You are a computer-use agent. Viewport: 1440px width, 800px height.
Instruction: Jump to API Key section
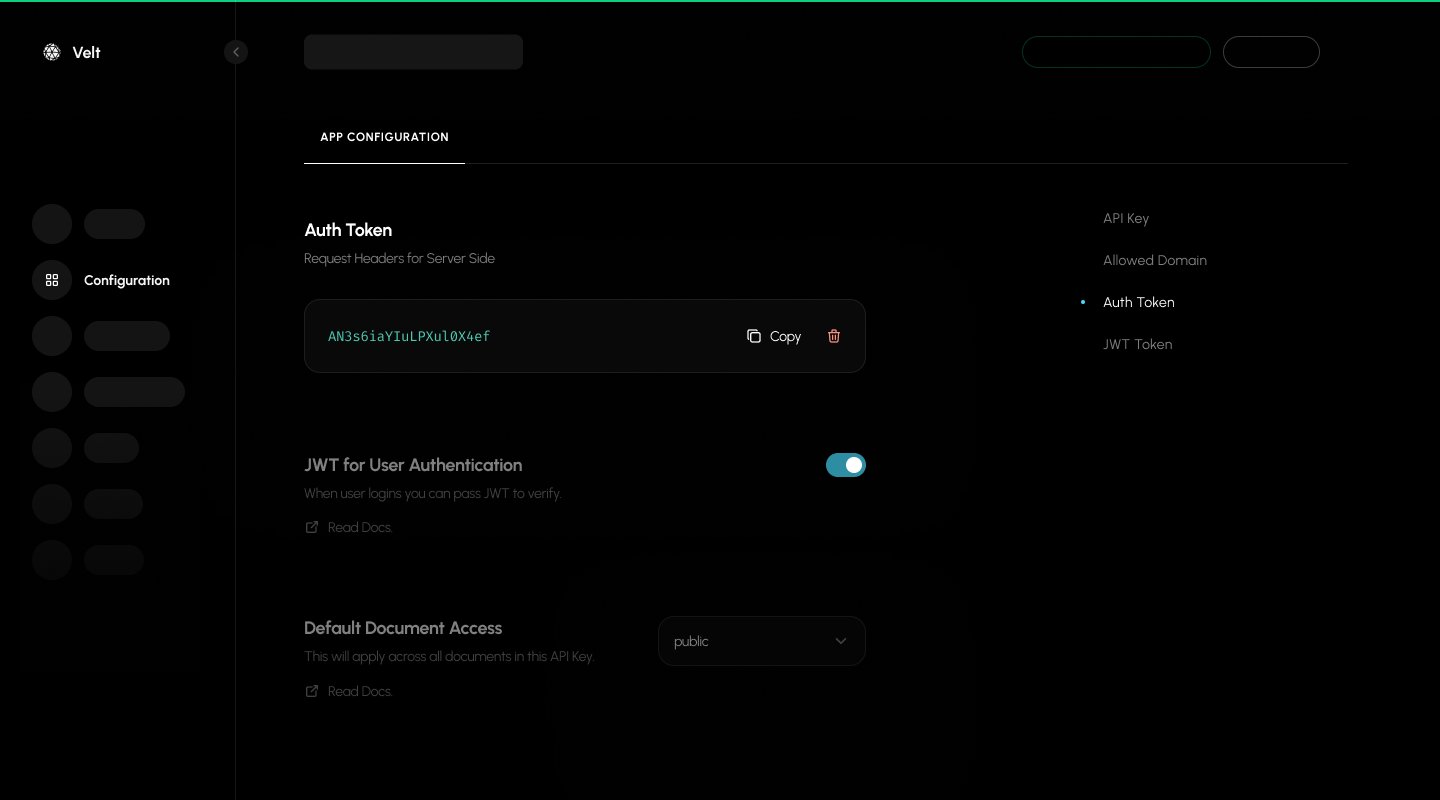(x=1126, y=218)
